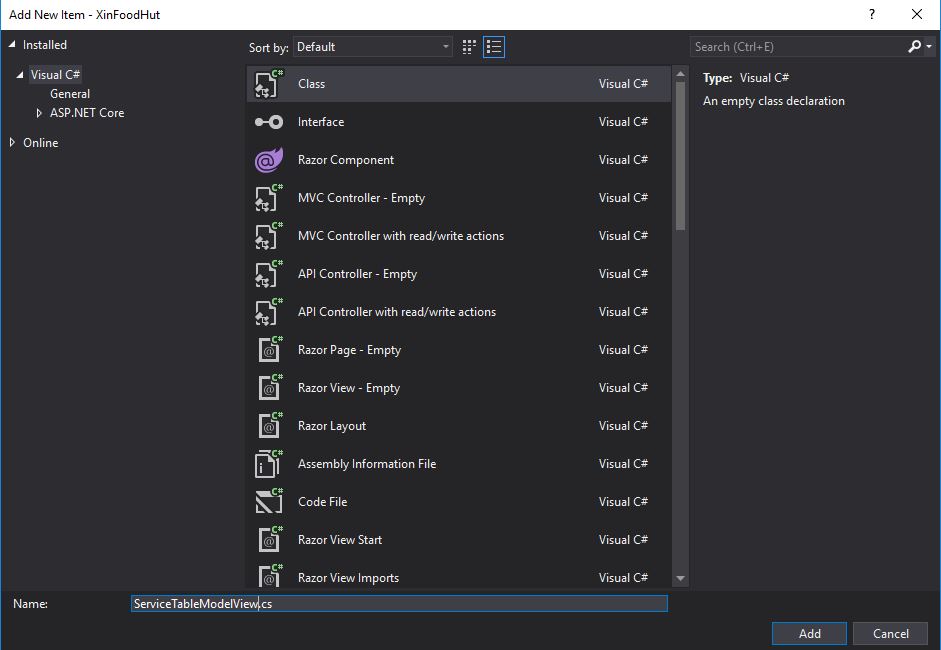Select "MVC Controller with read/write actions" label
Screen dimensions: 941x650
pos(401,236)
